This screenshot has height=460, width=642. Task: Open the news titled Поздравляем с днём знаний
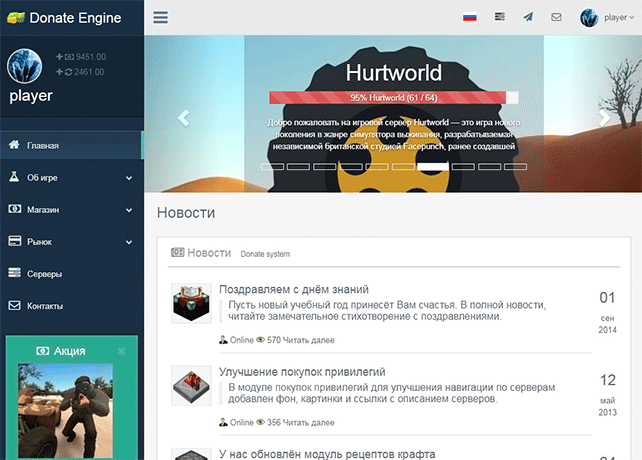pyautogui.click(x=294, y=289)
